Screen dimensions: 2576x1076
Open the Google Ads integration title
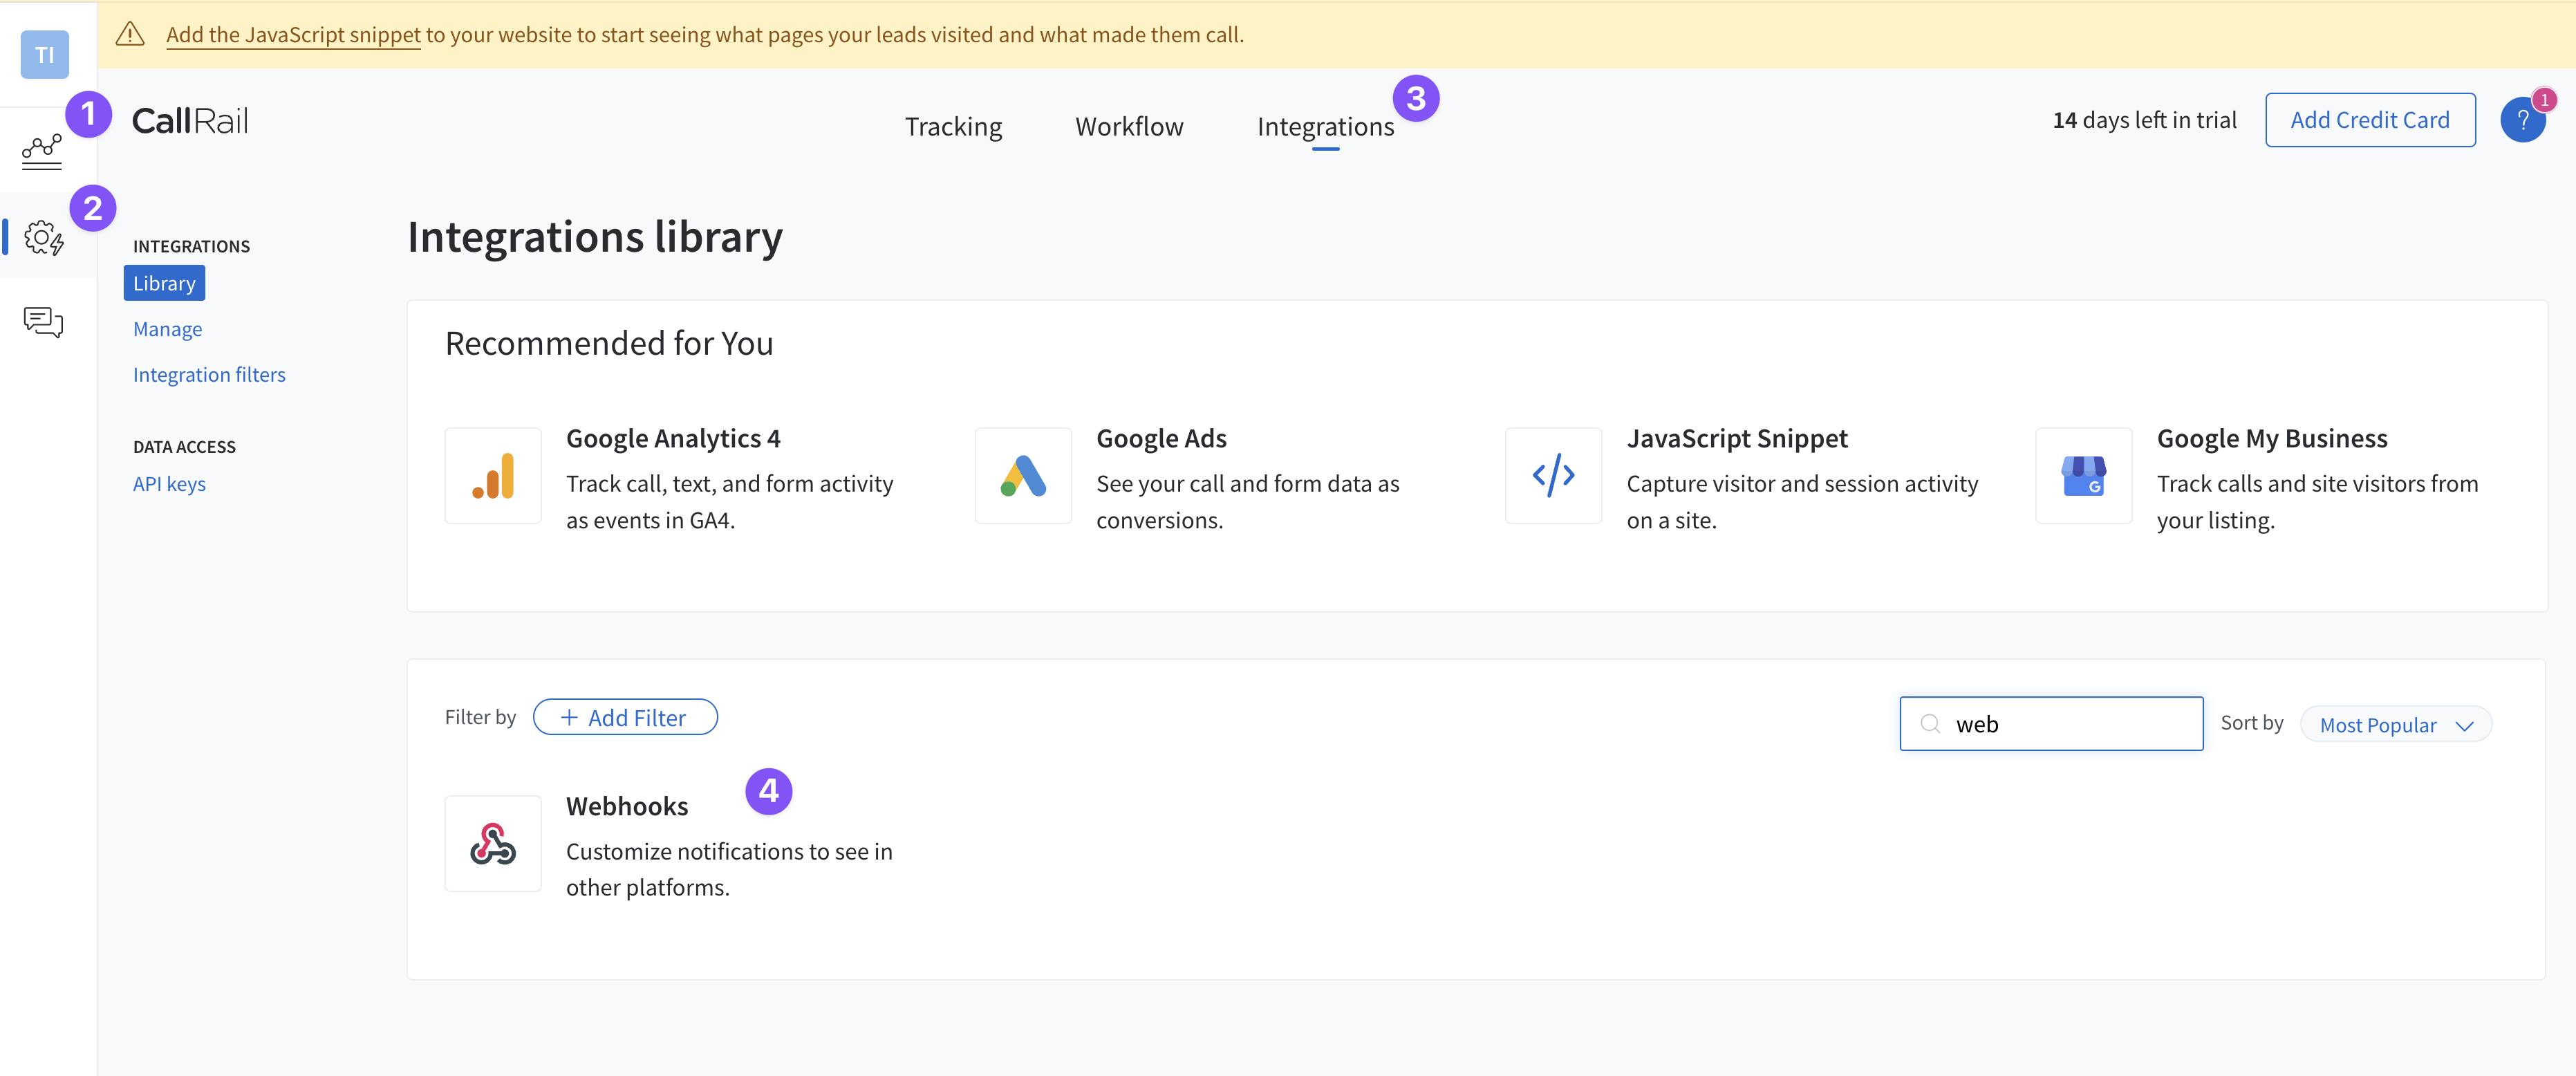pos(1161,438)
